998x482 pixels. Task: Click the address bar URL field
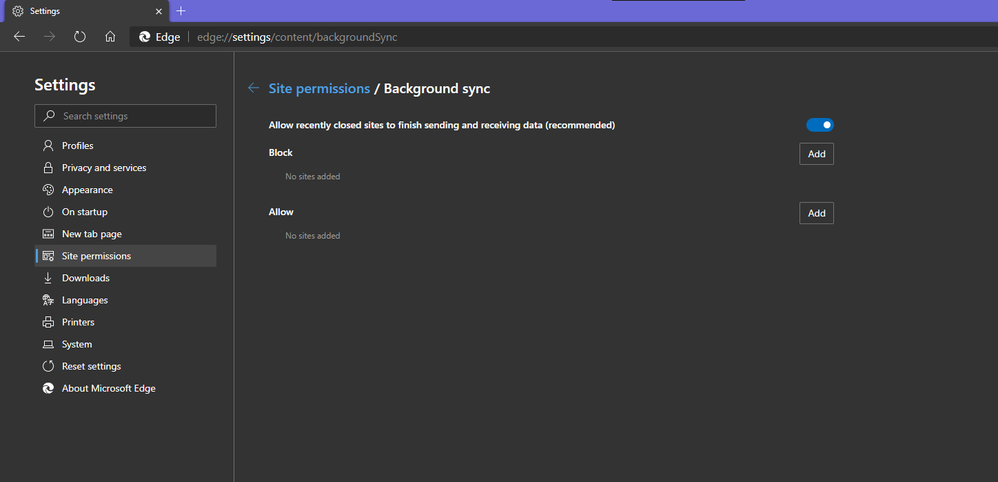(x=563, y=37)
